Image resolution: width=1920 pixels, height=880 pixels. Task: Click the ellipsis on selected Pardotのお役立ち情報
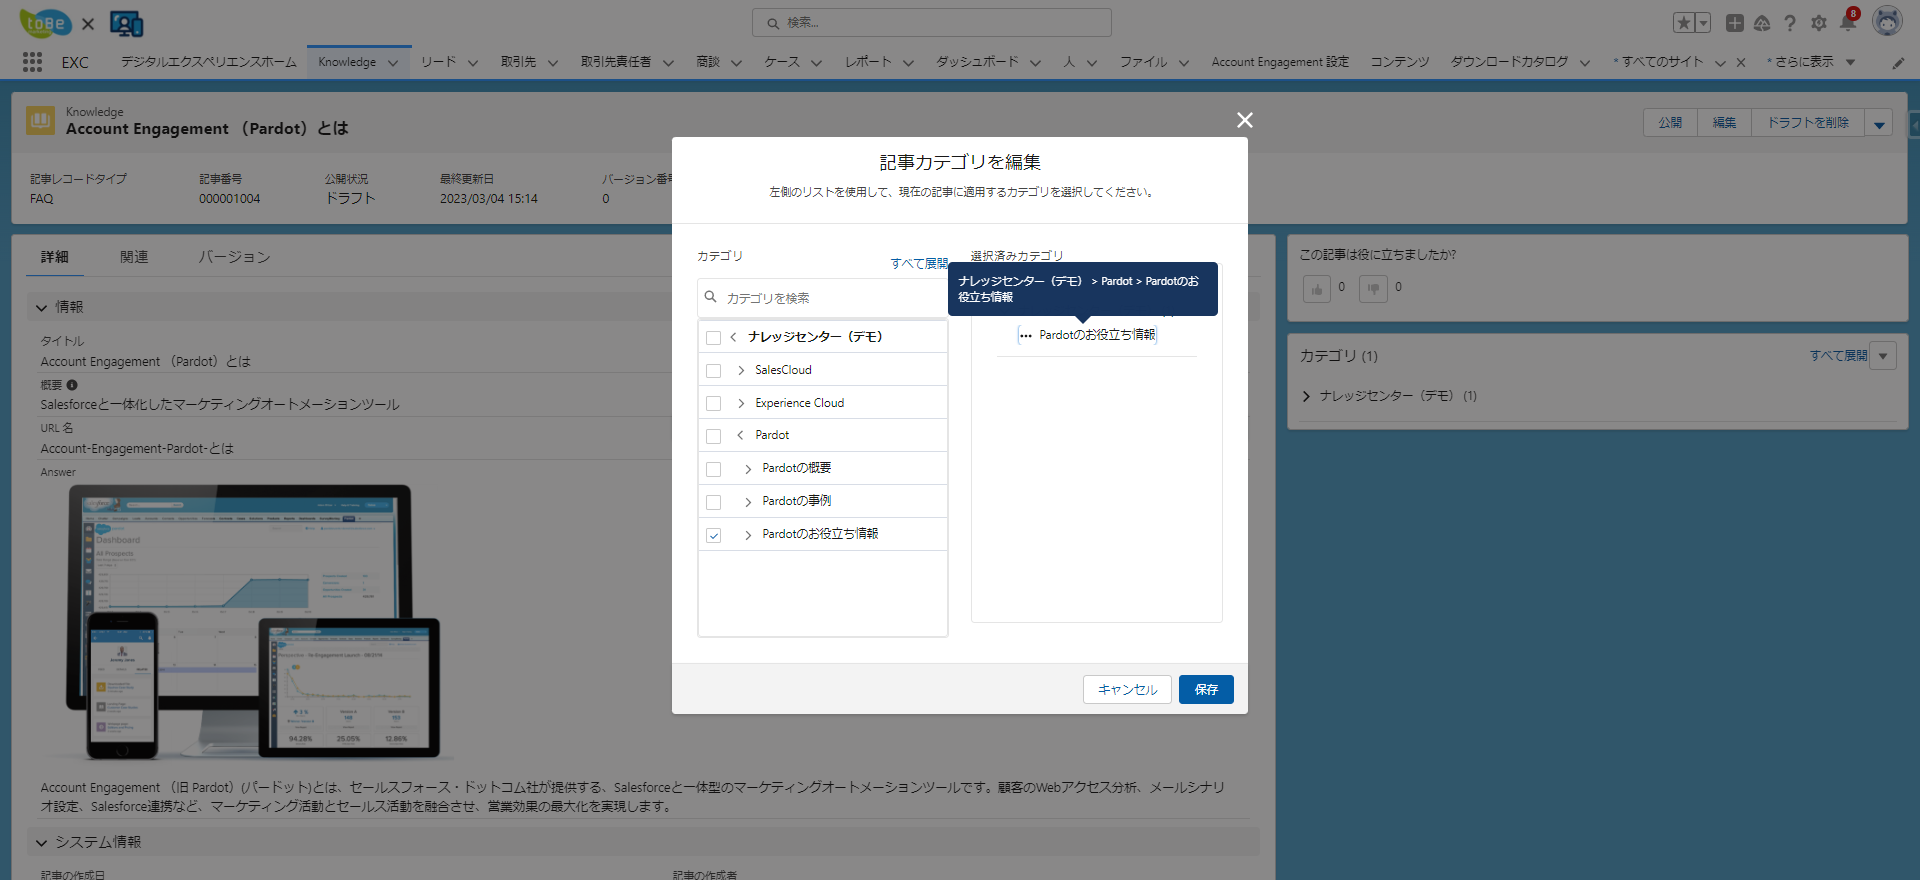coord(1025,336)
